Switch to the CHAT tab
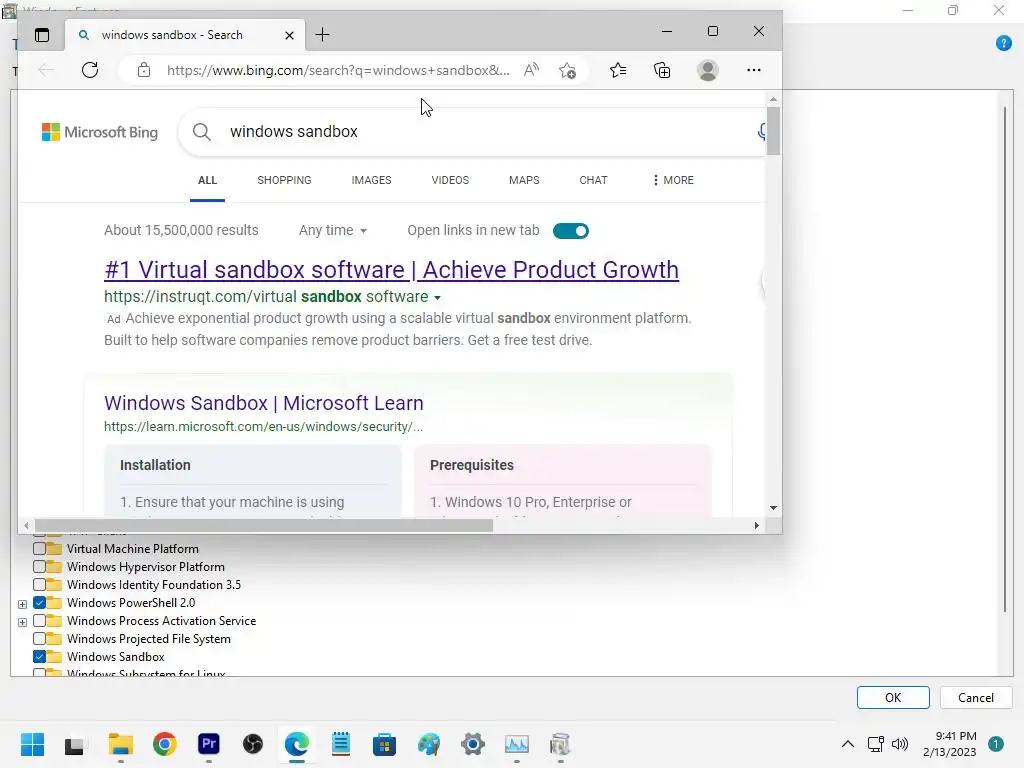 (594, 180)
